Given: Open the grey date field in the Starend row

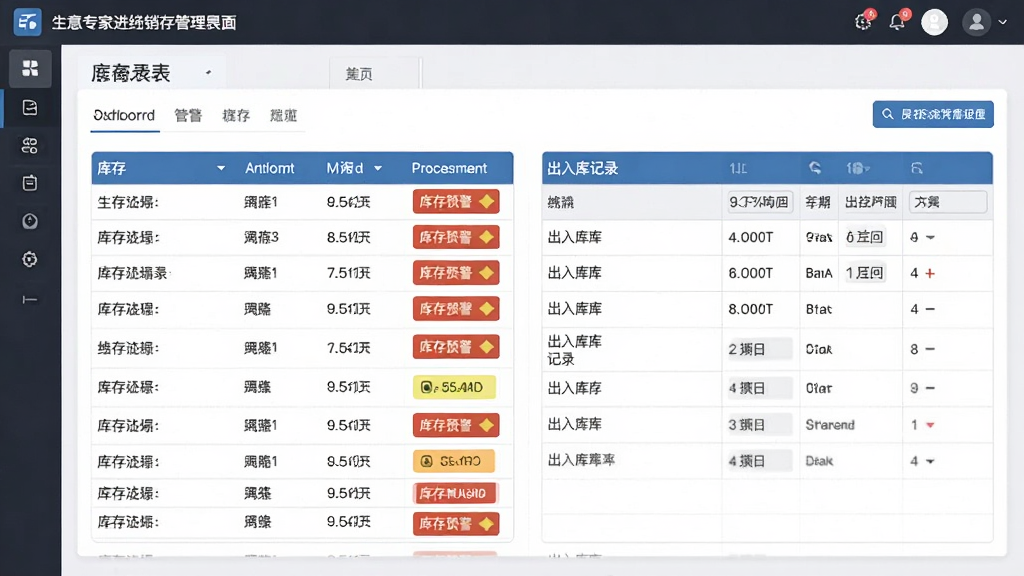Looking at the screenshot, I should click(759, 425).
